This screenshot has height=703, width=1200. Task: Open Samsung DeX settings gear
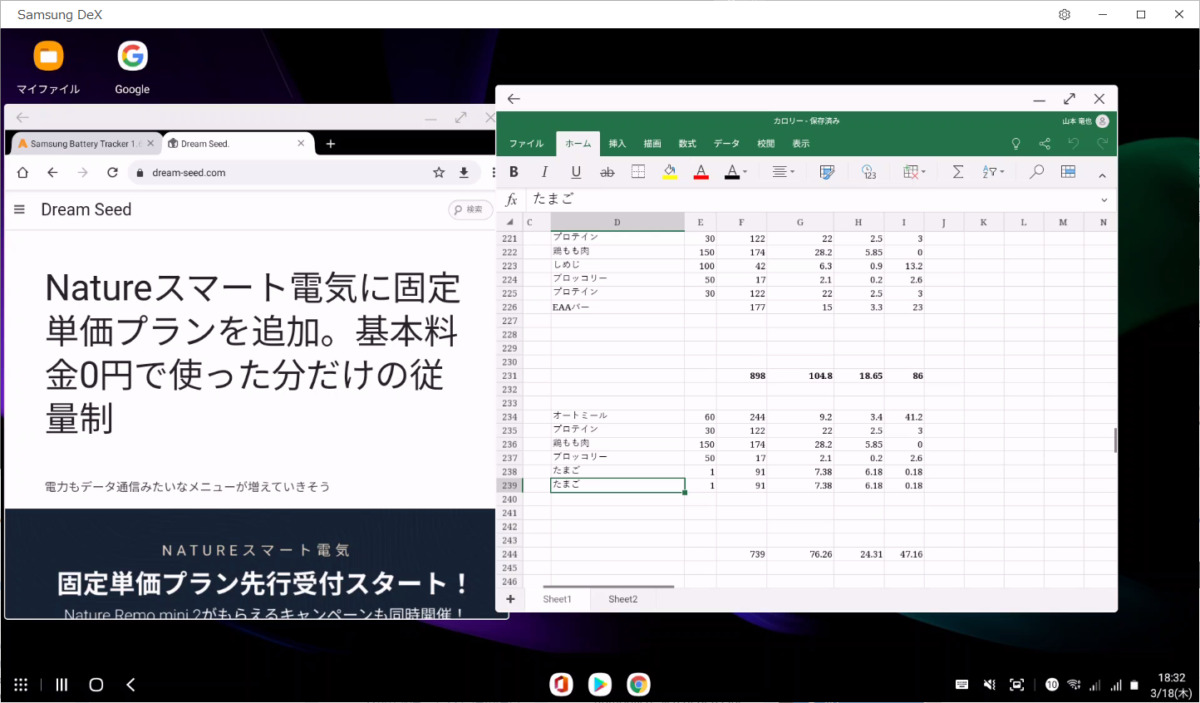coord(1065,14)
